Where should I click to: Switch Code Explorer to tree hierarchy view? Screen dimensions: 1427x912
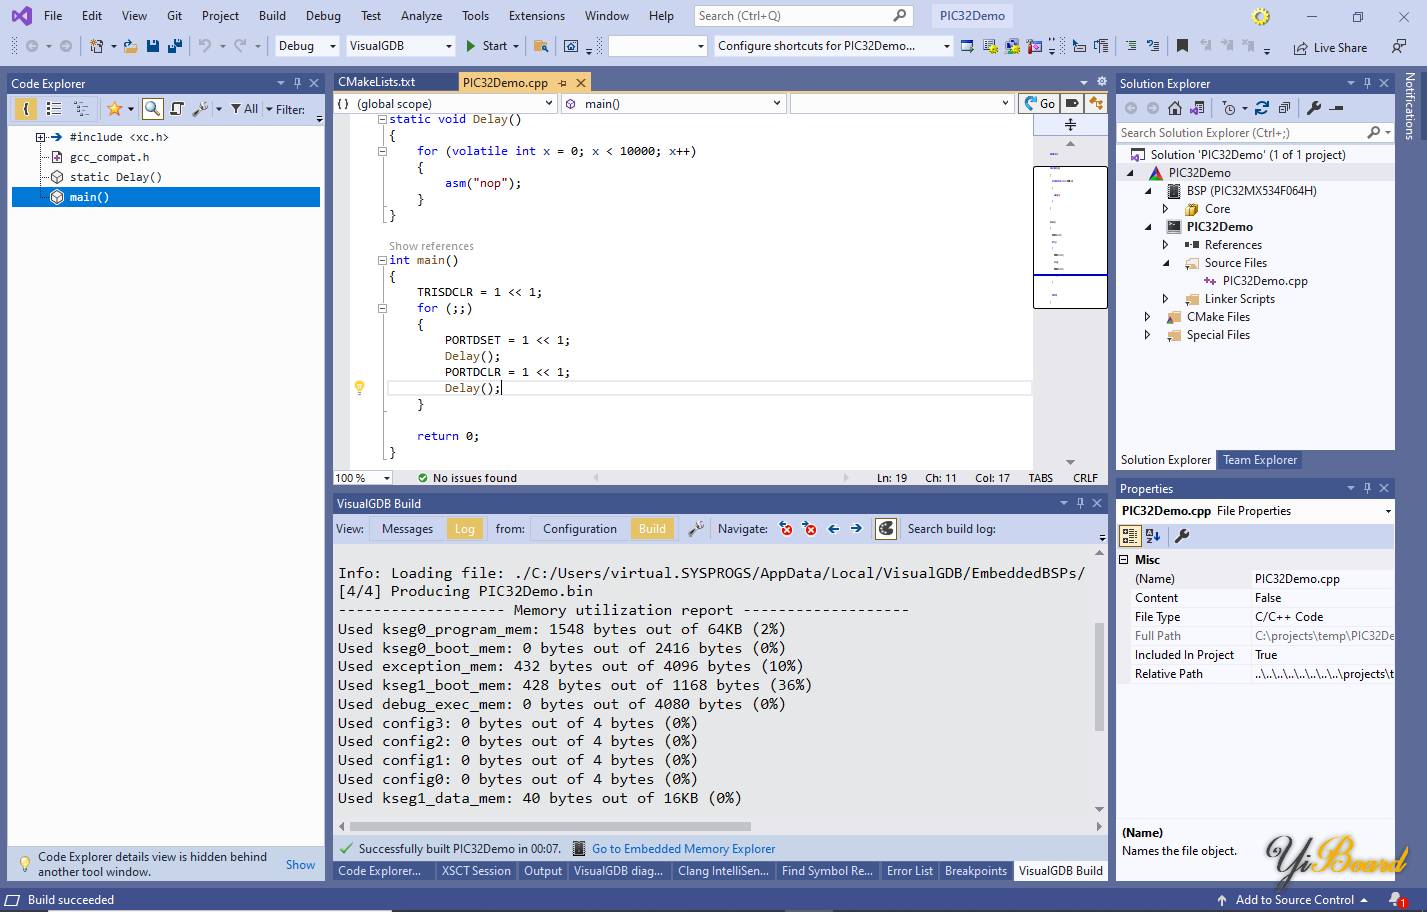click(81, 109)
